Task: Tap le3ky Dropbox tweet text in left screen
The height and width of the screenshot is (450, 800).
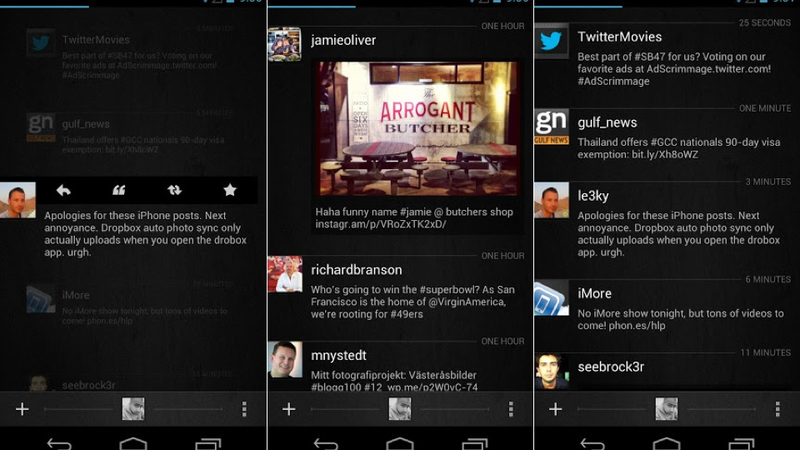Action: click(x=145, y=234)
